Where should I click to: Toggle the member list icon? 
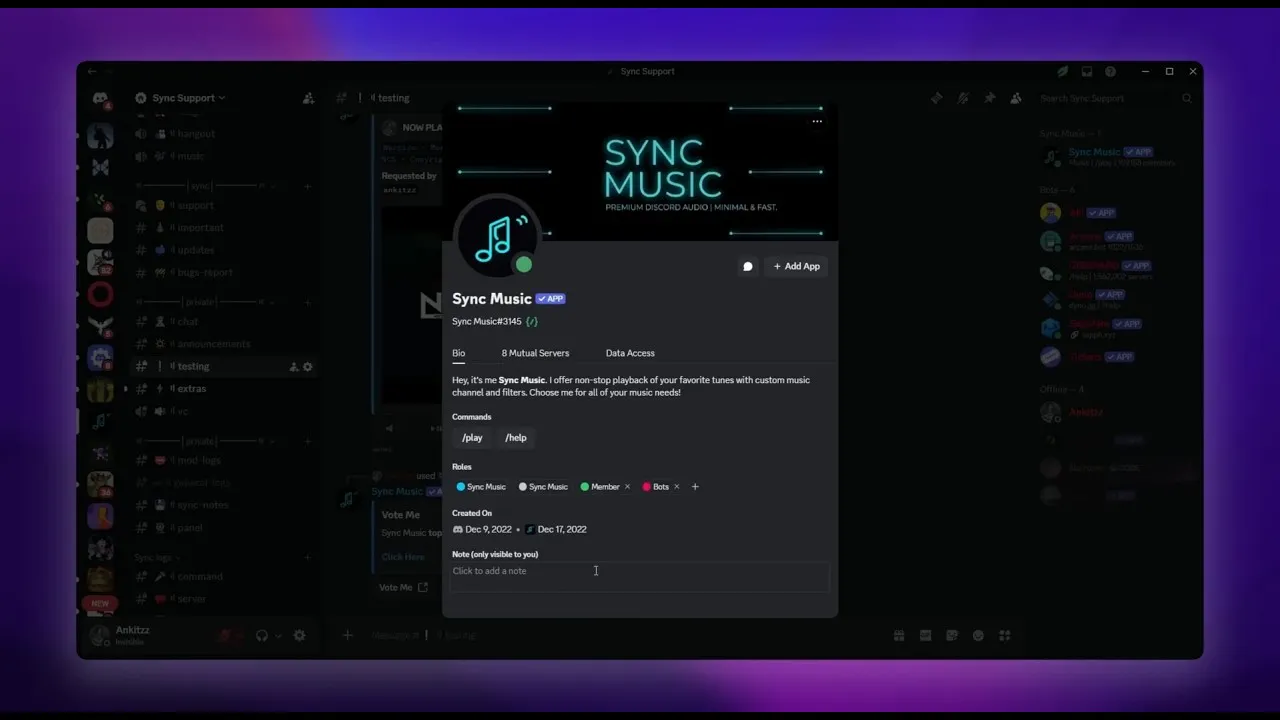coord(1015,98)
